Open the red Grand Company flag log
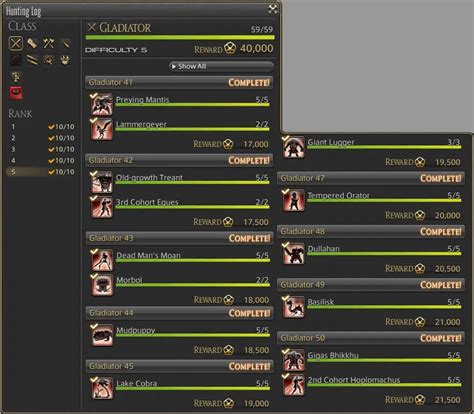Screen dimensions: 474x414 16,93
